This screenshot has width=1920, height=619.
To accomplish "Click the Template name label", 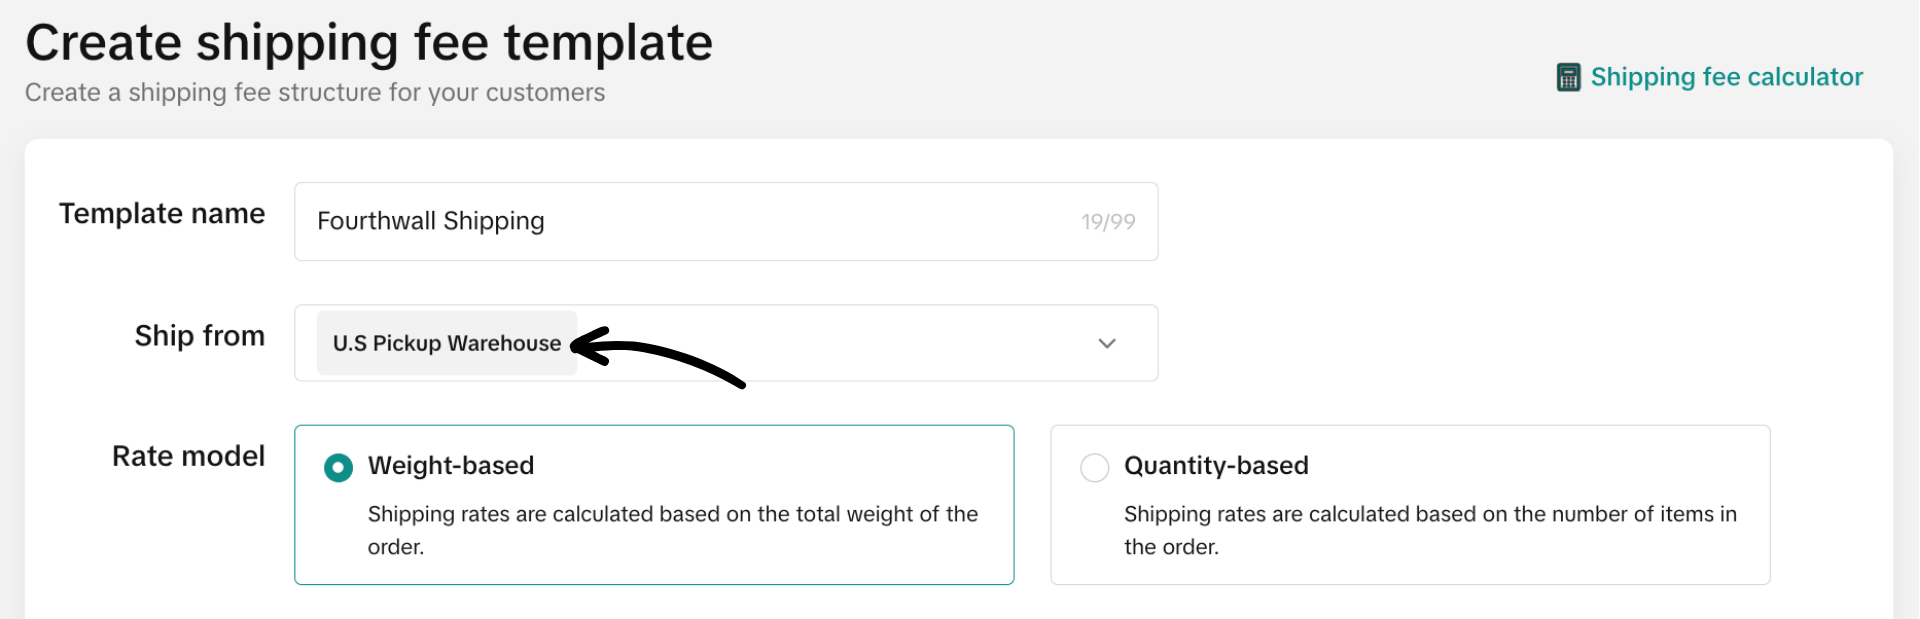I will [162, 213].
